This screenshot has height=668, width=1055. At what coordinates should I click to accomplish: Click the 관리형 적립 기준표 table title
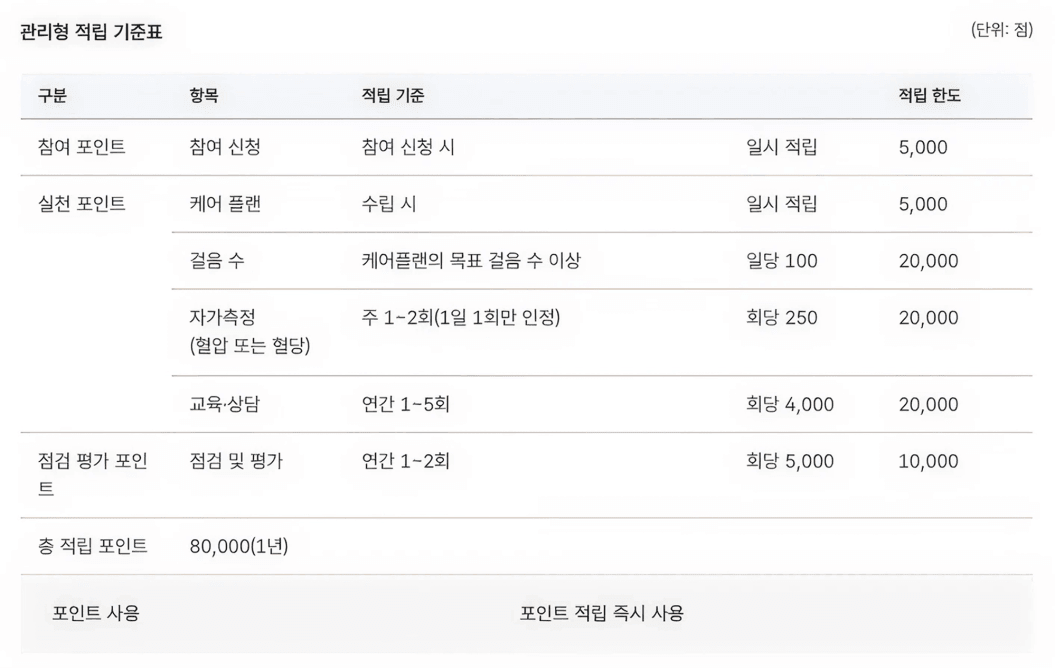coord(91,32)
